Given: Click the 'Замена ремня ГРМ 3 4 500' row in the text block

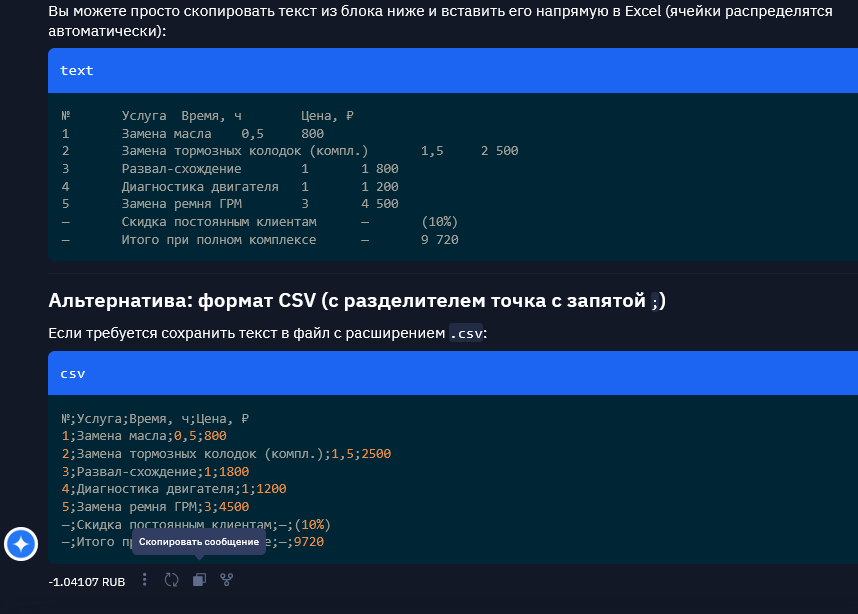Looking at the screenshot, I should coord(230,204).
